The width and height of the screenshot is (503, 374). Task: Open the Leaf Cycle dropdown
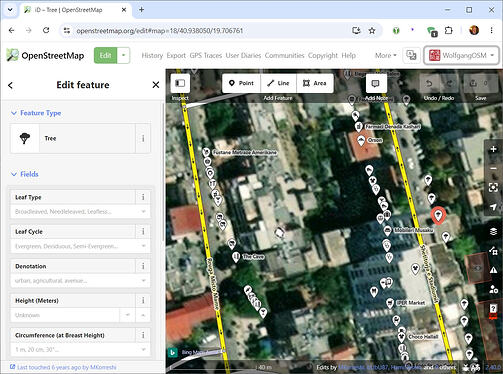point(144,246)
